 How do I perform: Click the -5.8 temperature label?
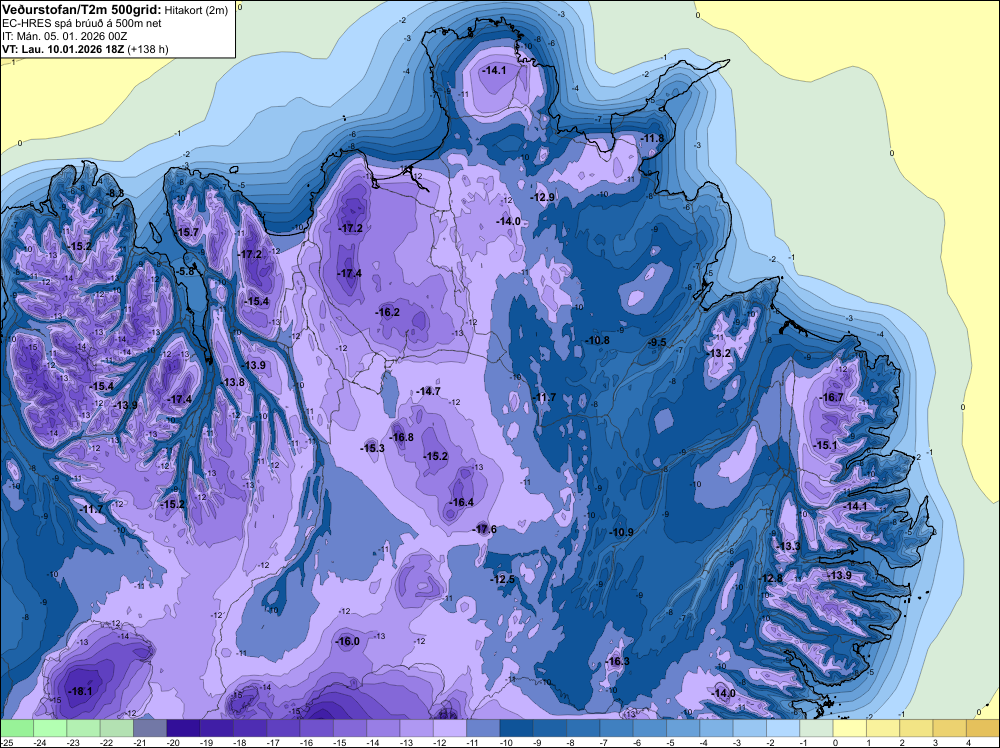[x=185, y=271]
